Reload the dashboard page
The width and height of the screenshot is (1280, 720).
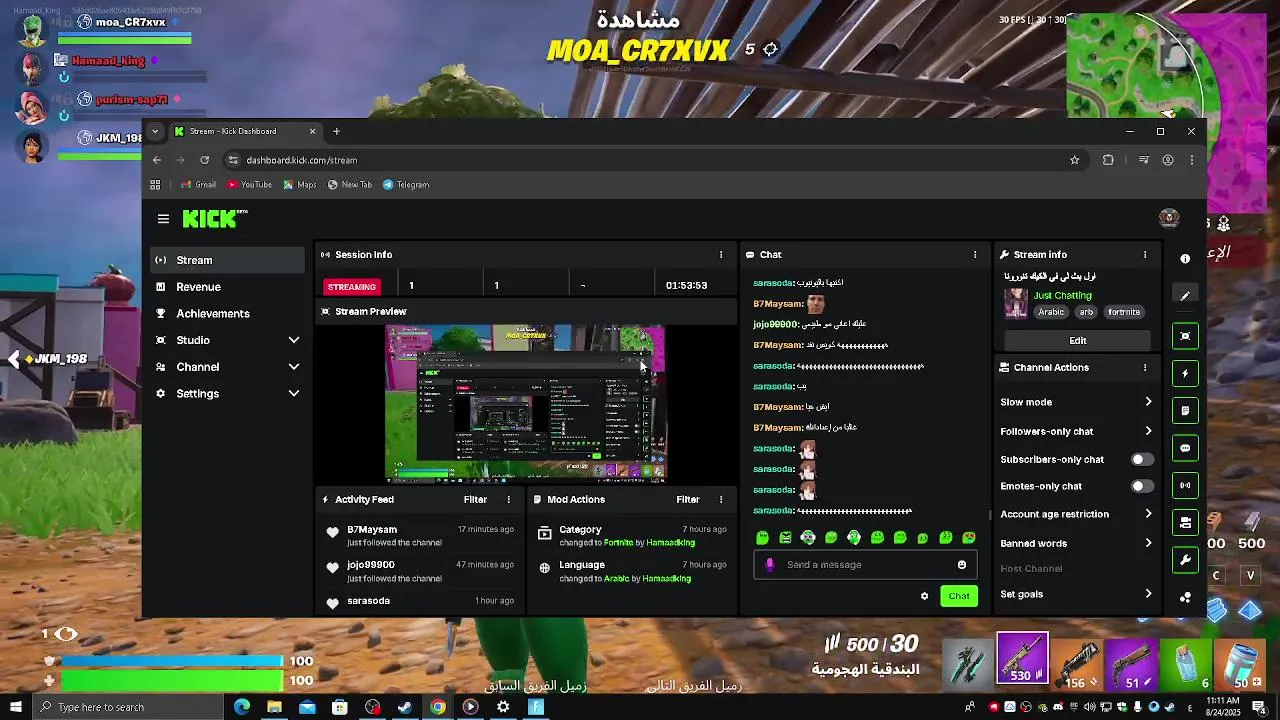[x=204, y=160]
